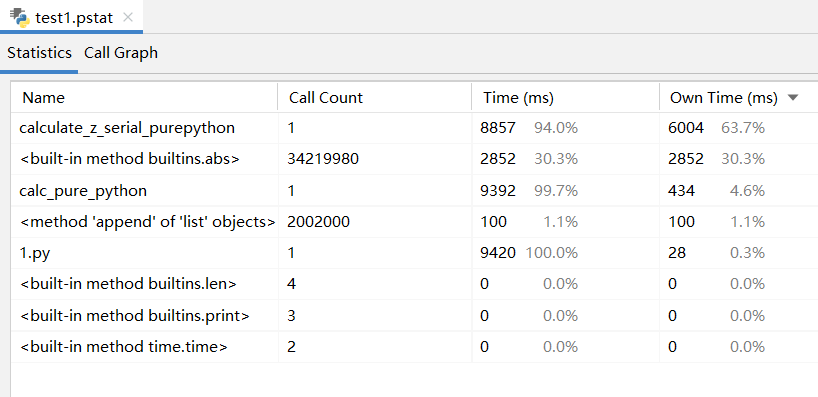Click the call count 3 cell for builtins.print
The height and width of the screenshot is (397, 818).
(x=375, y=316)
